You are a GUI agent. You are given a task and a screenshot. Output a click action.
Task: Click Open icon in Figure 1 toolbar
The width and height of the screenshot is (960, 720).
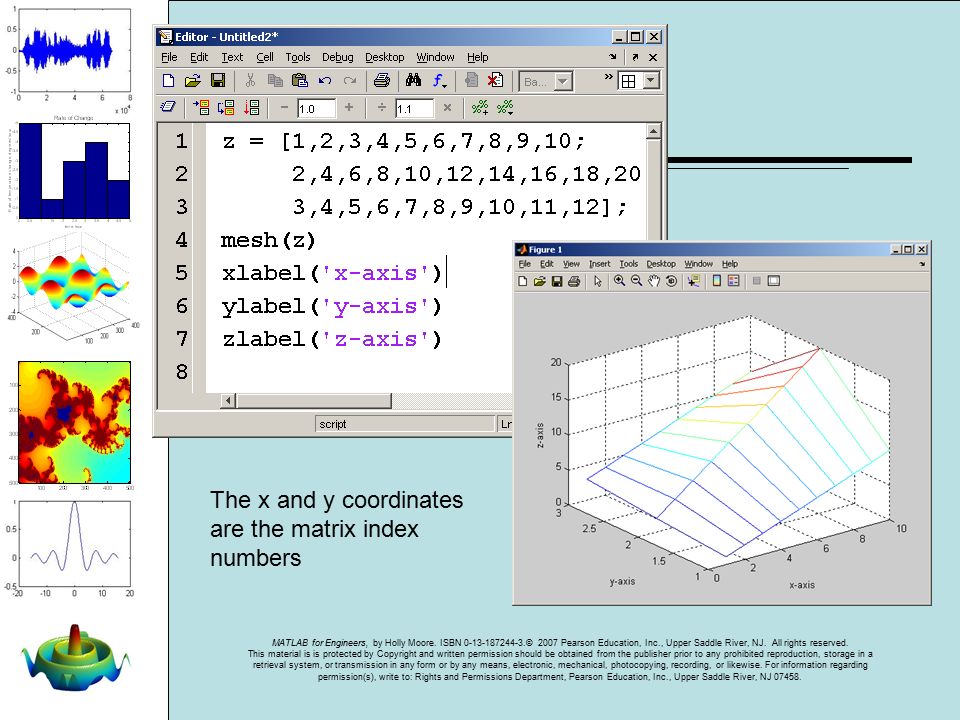point(539,281)
